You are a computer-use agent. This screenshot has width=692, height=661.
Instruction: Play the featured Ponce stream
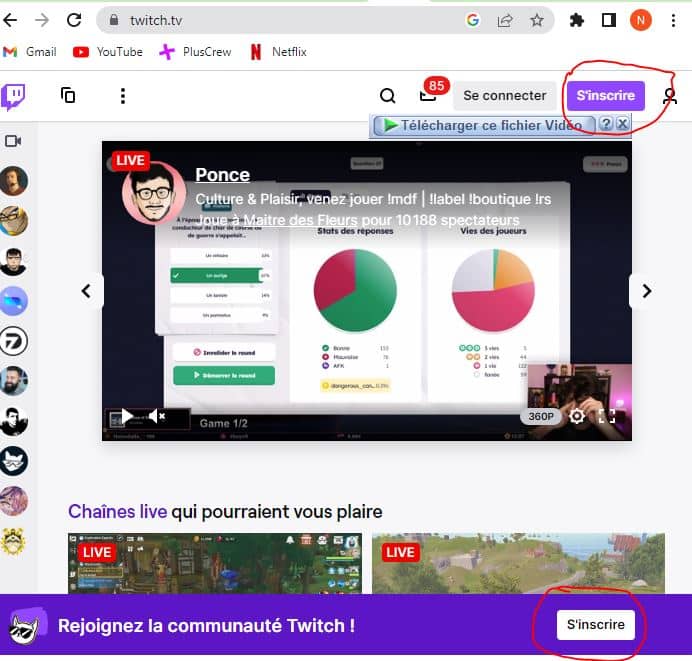point(127,417)
